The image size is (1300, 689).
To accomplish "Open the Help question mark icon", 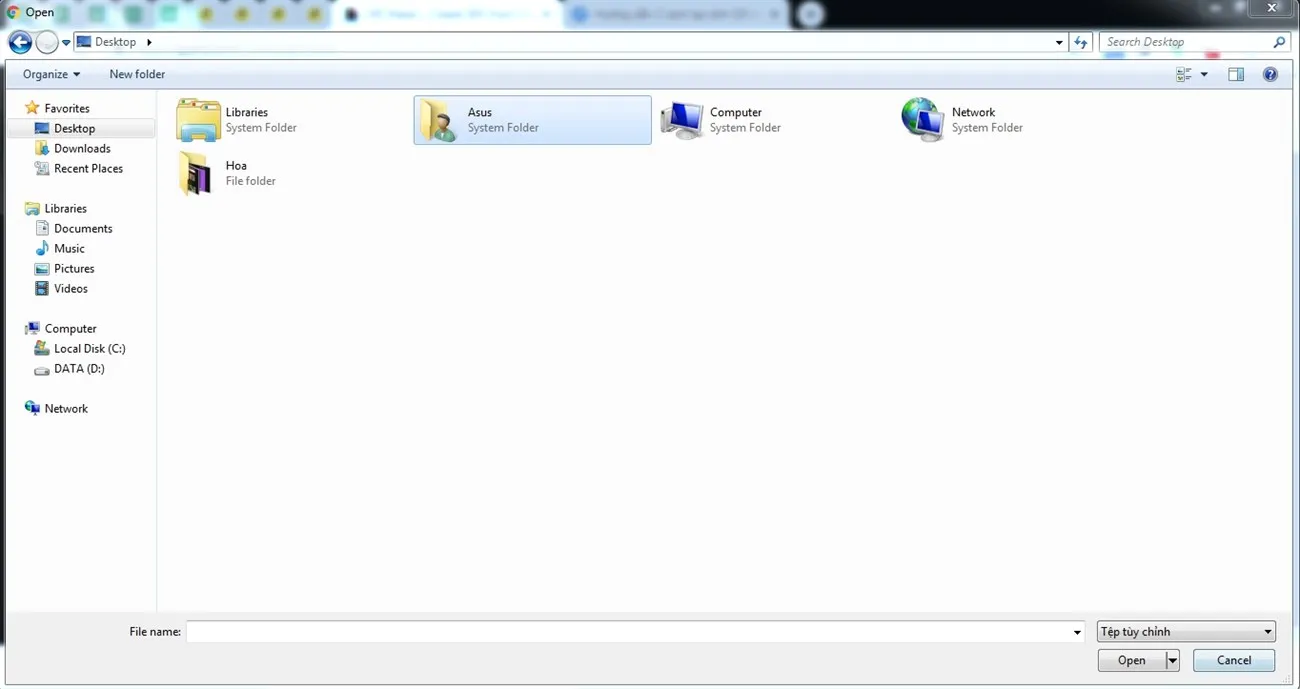I will [1269, 73].
